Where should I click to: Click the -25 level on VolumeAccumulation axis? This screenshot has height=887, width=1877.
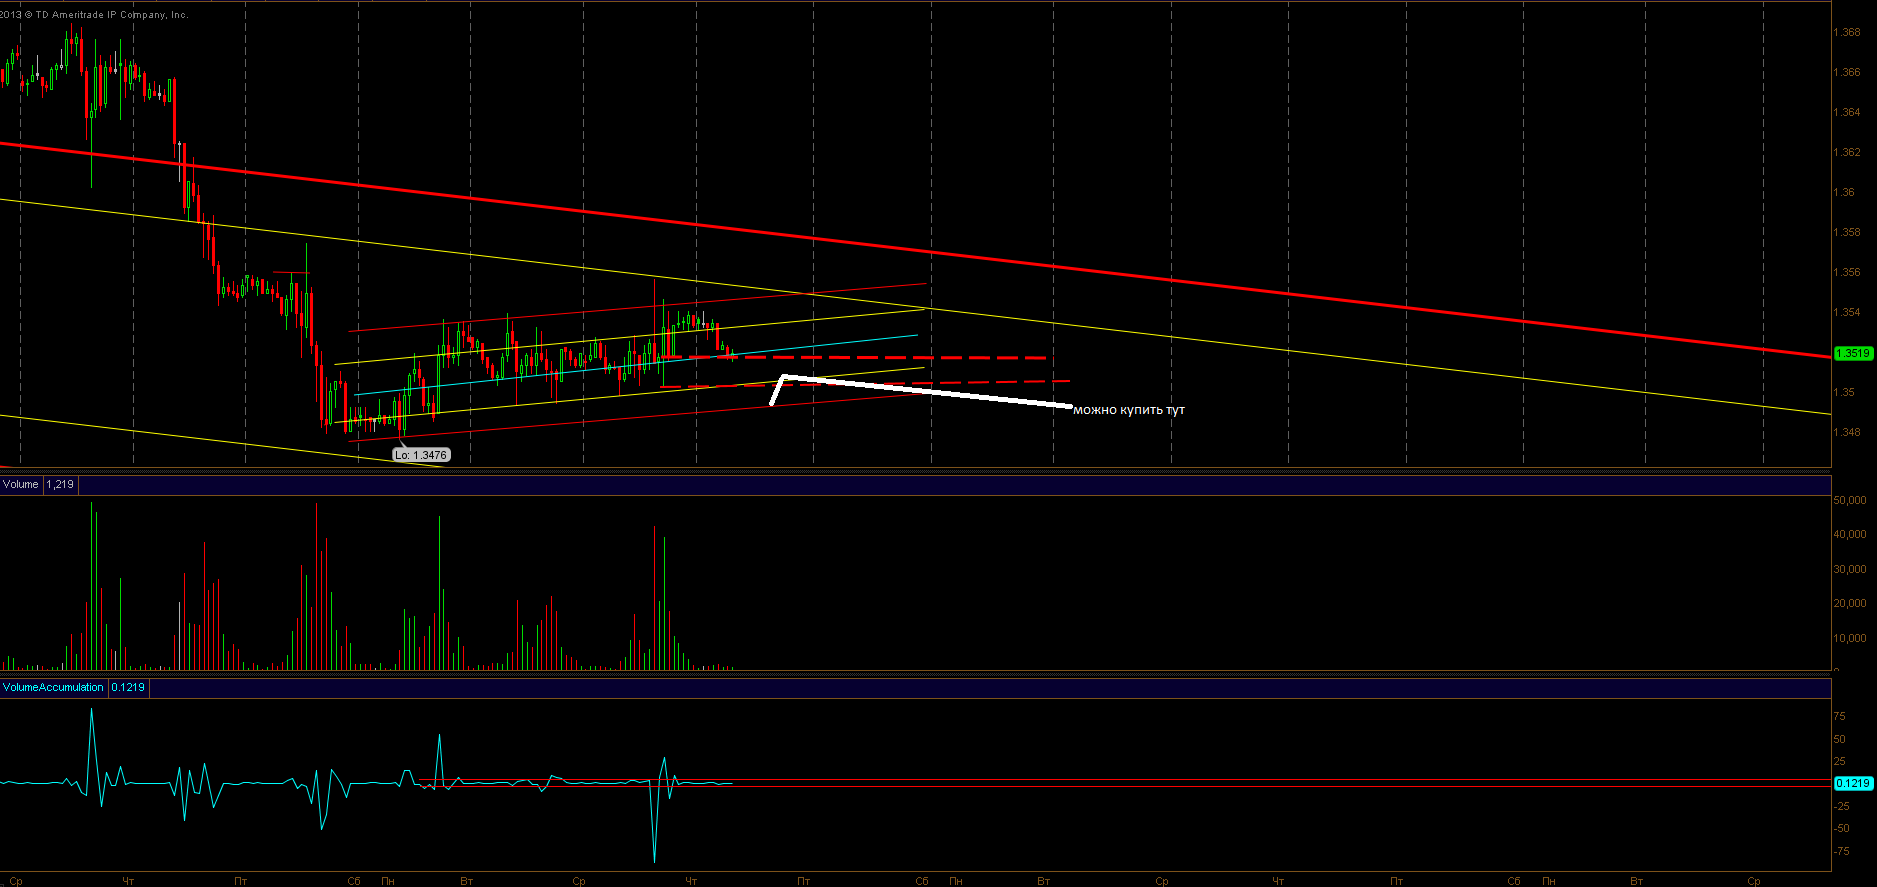1841,806
